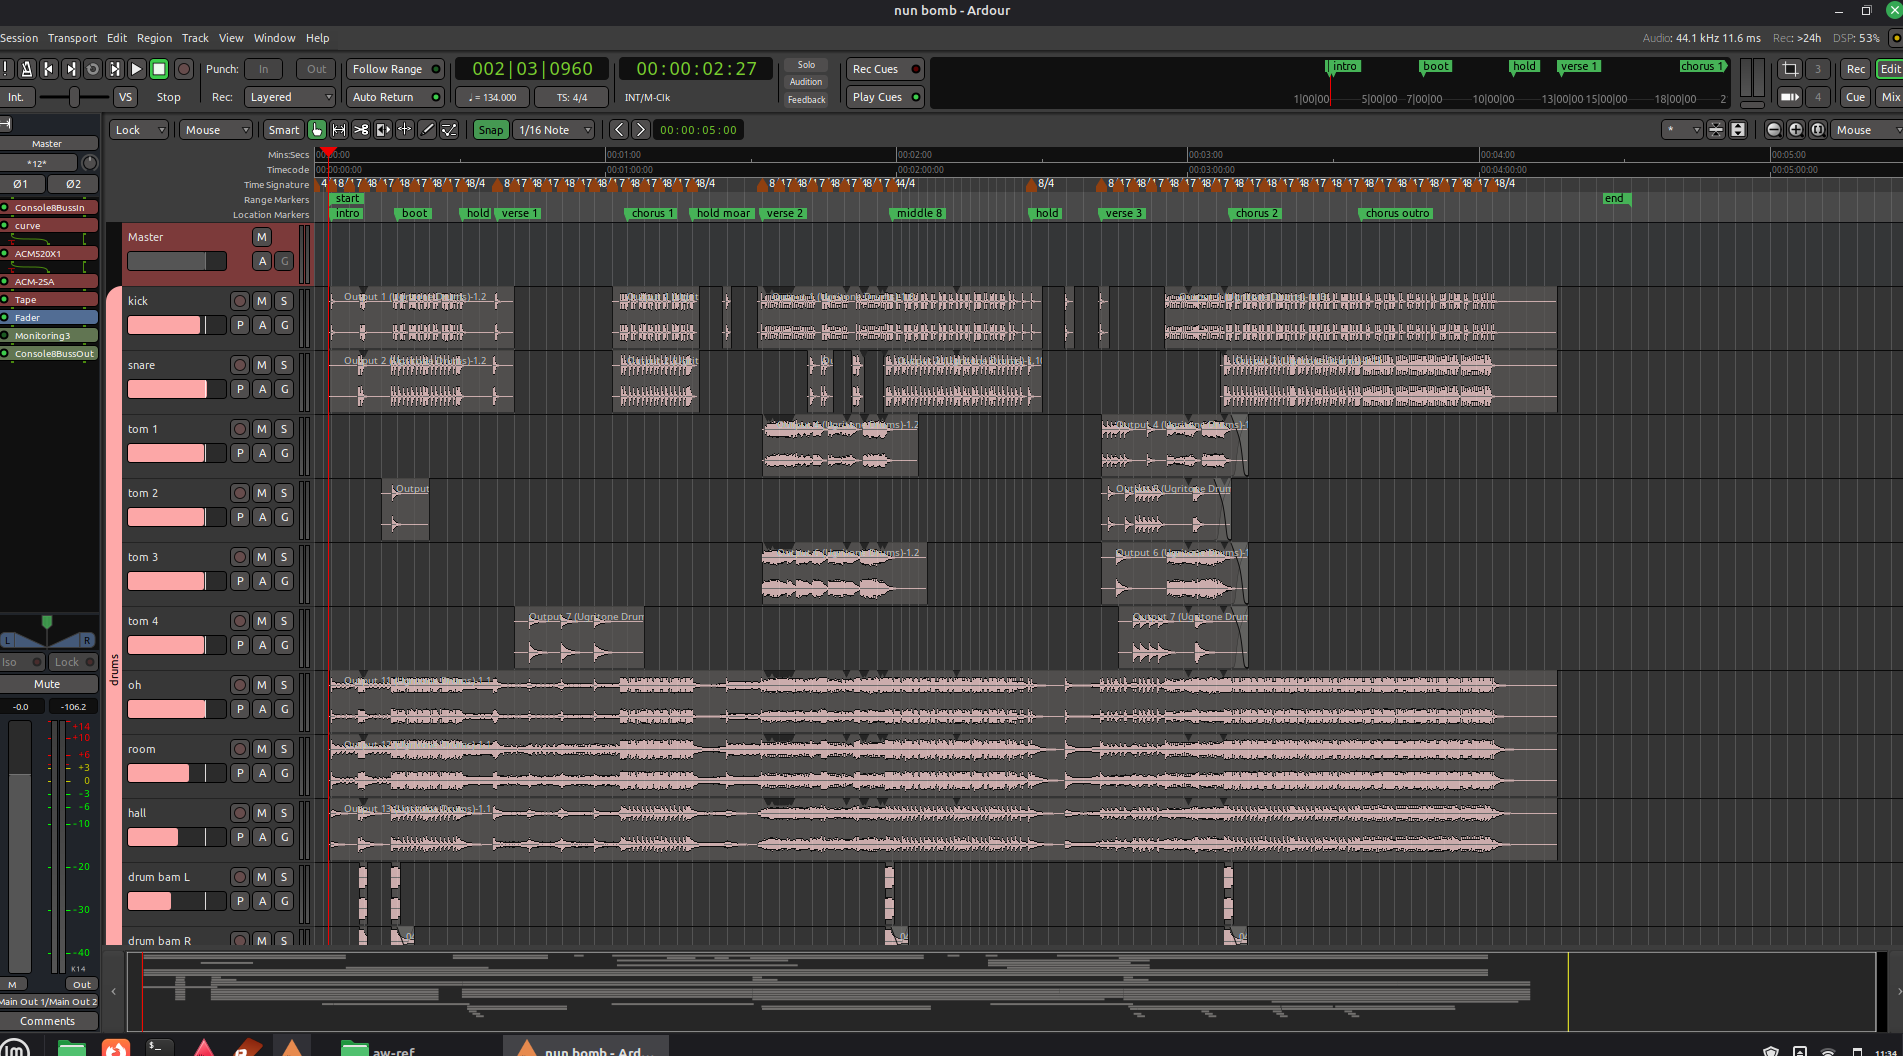Enable the global record button
1903x1056 pixels.
pos(184,69)
